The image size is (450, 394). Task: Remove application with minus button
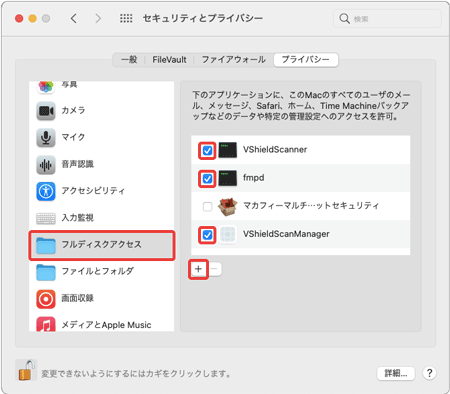pyautogui.click(x=214, y=269)
